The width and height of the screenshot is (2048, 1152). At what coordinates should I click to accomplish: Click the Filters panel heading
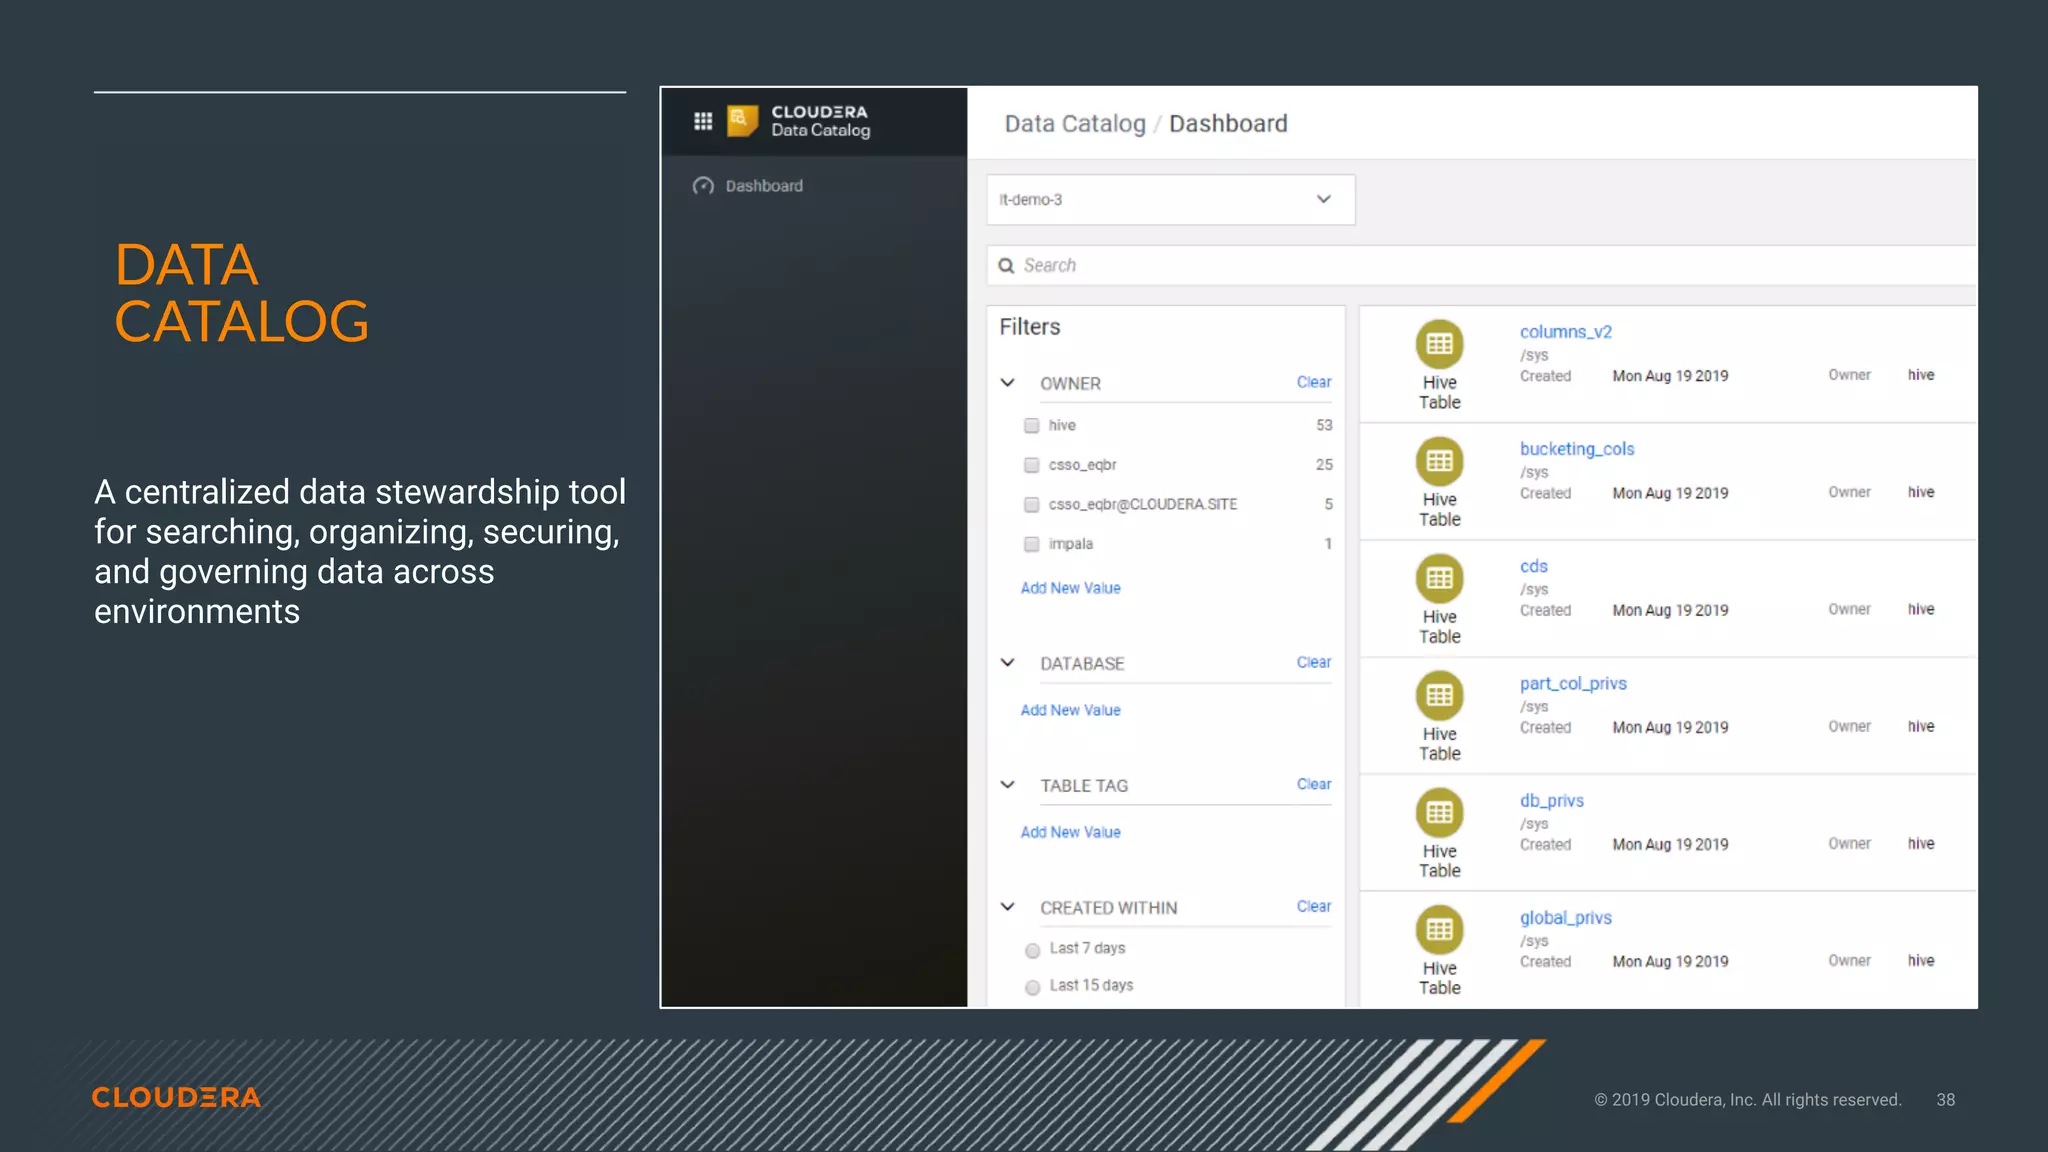coord(1030,327)
